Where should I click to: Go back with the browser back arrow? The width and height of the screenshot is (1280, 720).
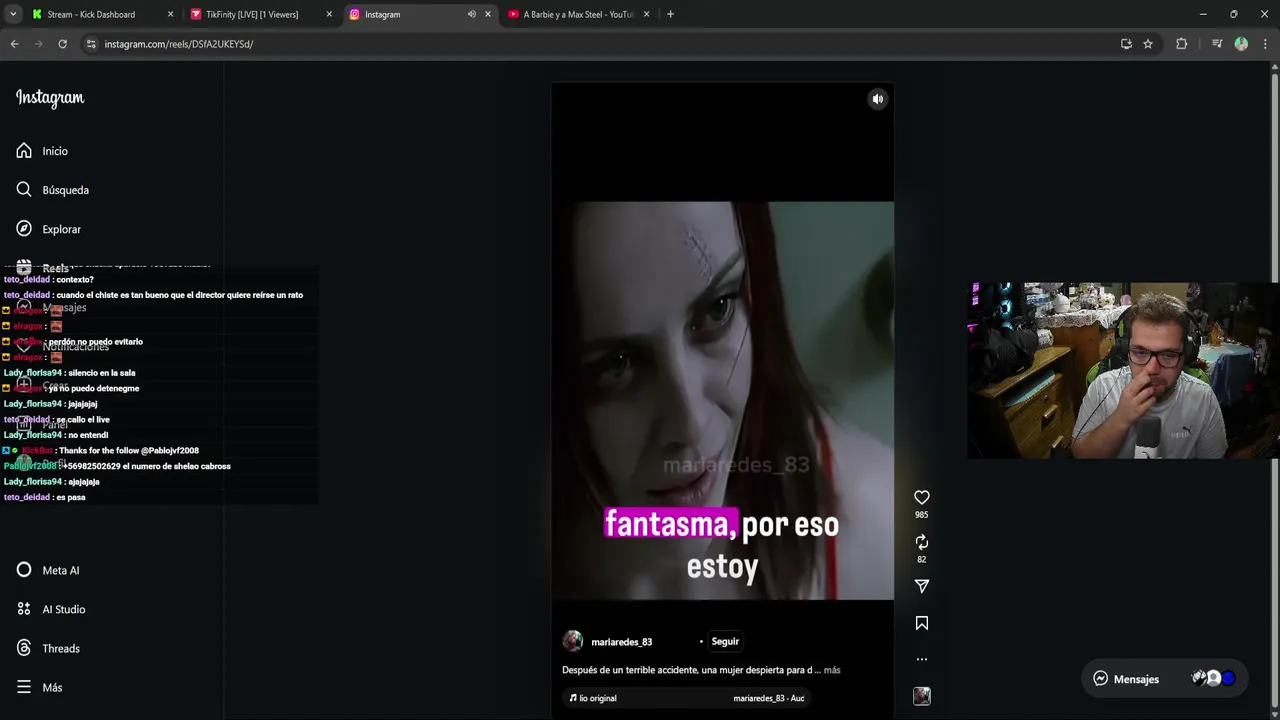pos(14,44)
